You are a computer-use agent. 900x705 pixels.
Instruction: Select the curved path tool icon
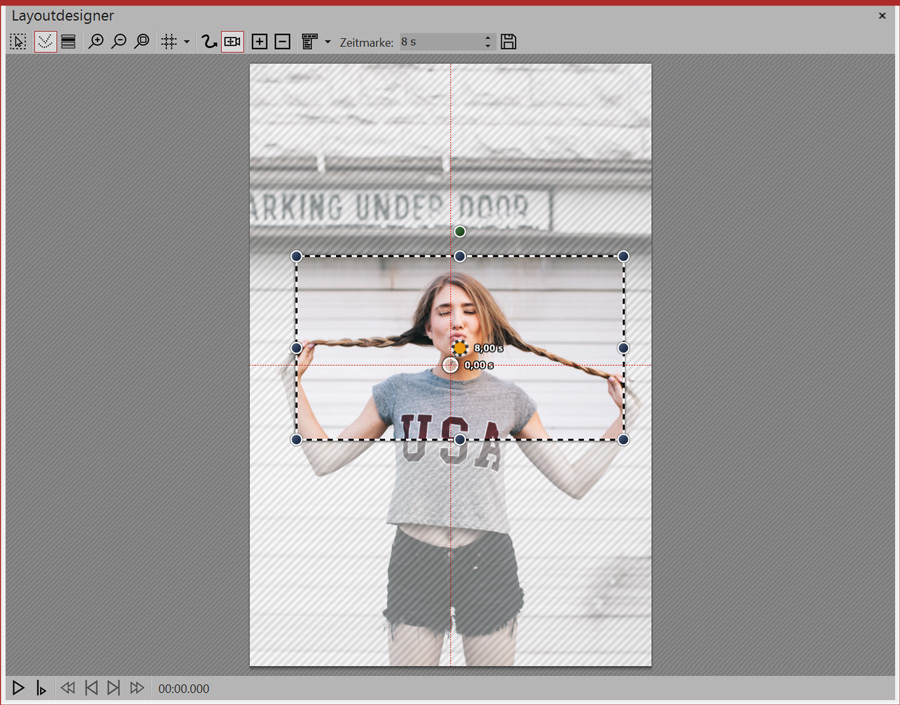pos(209,42)
